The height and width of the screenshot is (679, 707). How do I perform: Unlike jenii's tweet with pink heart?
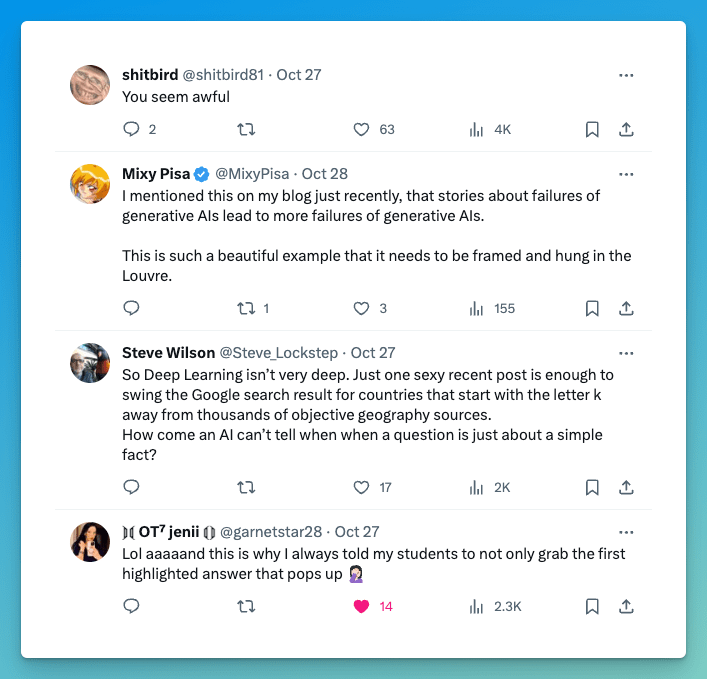pyautogui.click(x=362, y=606)
